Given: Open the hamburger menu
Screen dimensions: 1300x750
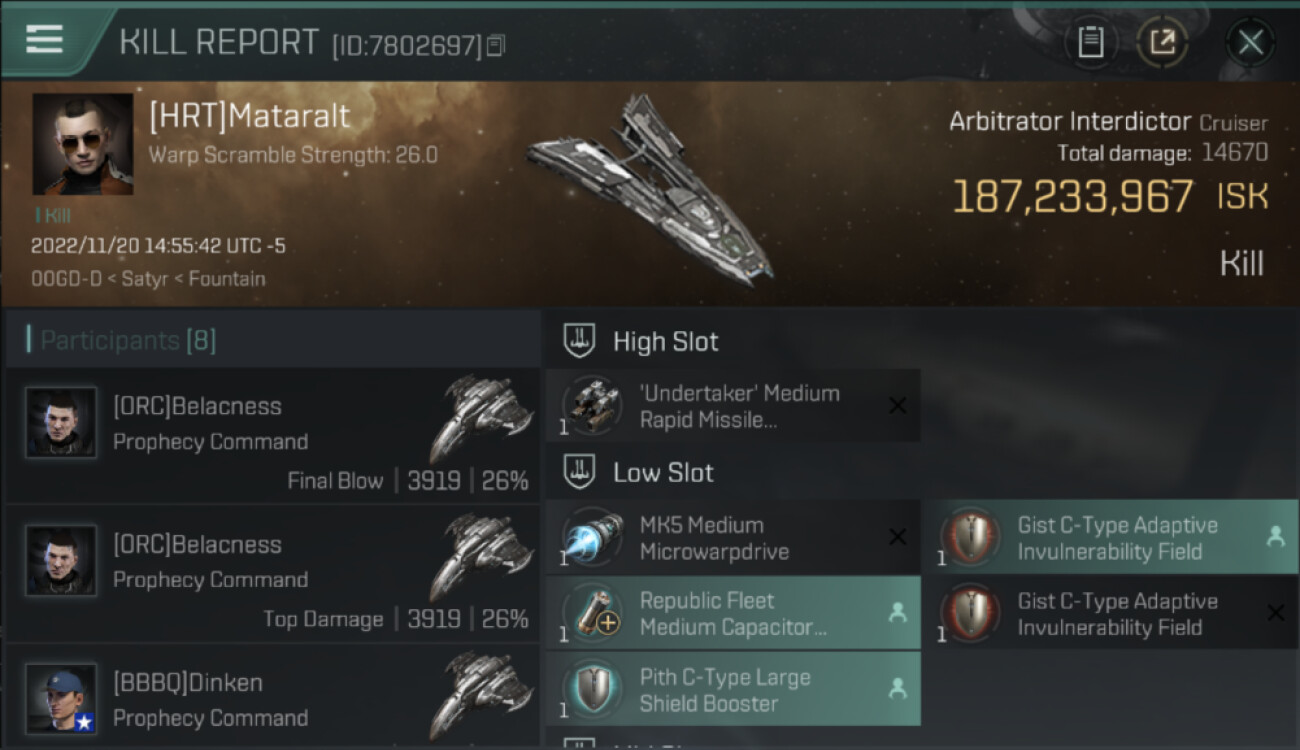Looking at the screenshot, I should (45, 40).
